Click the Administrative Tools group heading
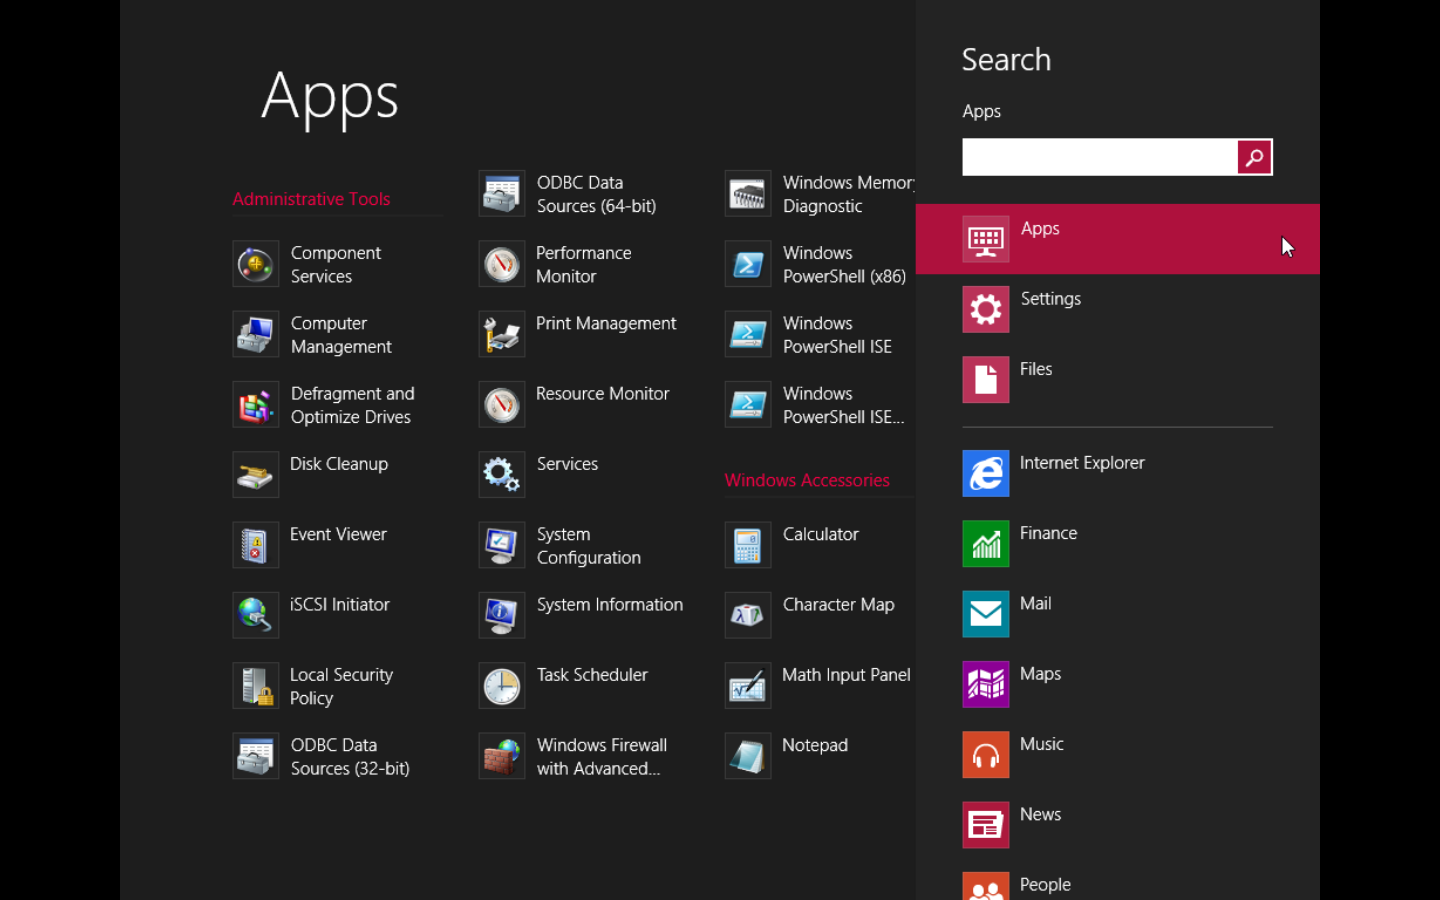The width and height of the screenshot is (1440, 900). (311, 199)
